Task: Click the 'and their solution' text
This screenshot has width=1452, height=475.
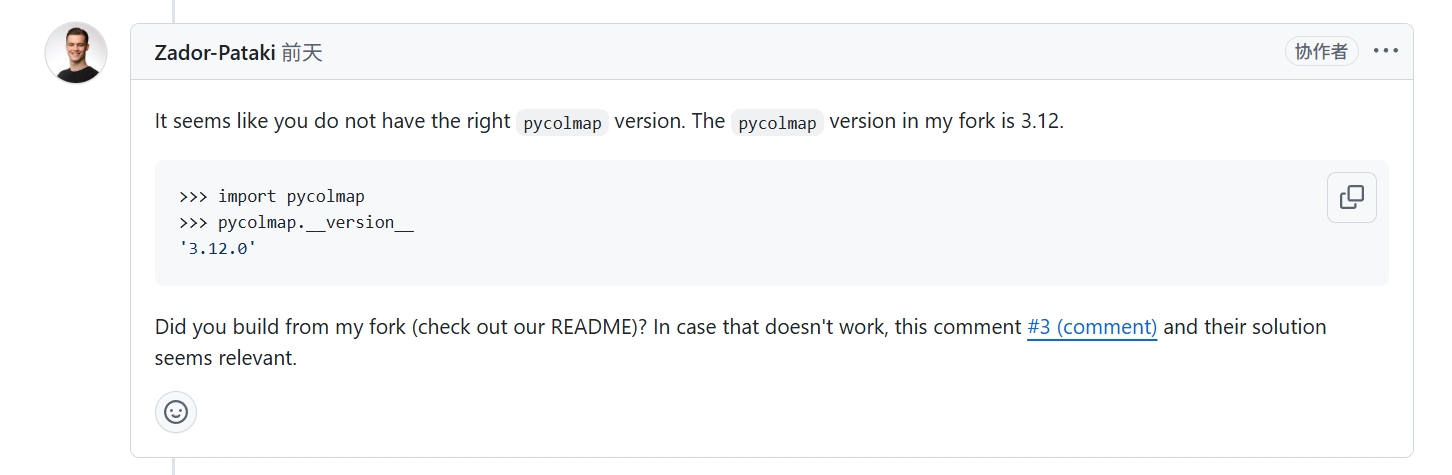Action: tap(1244, 327)
